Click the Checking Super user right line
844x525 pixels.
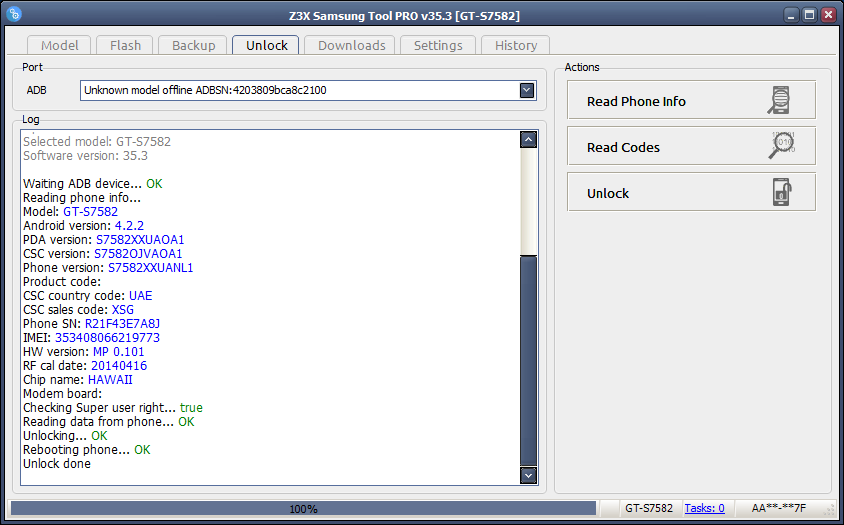coord(112,408)
